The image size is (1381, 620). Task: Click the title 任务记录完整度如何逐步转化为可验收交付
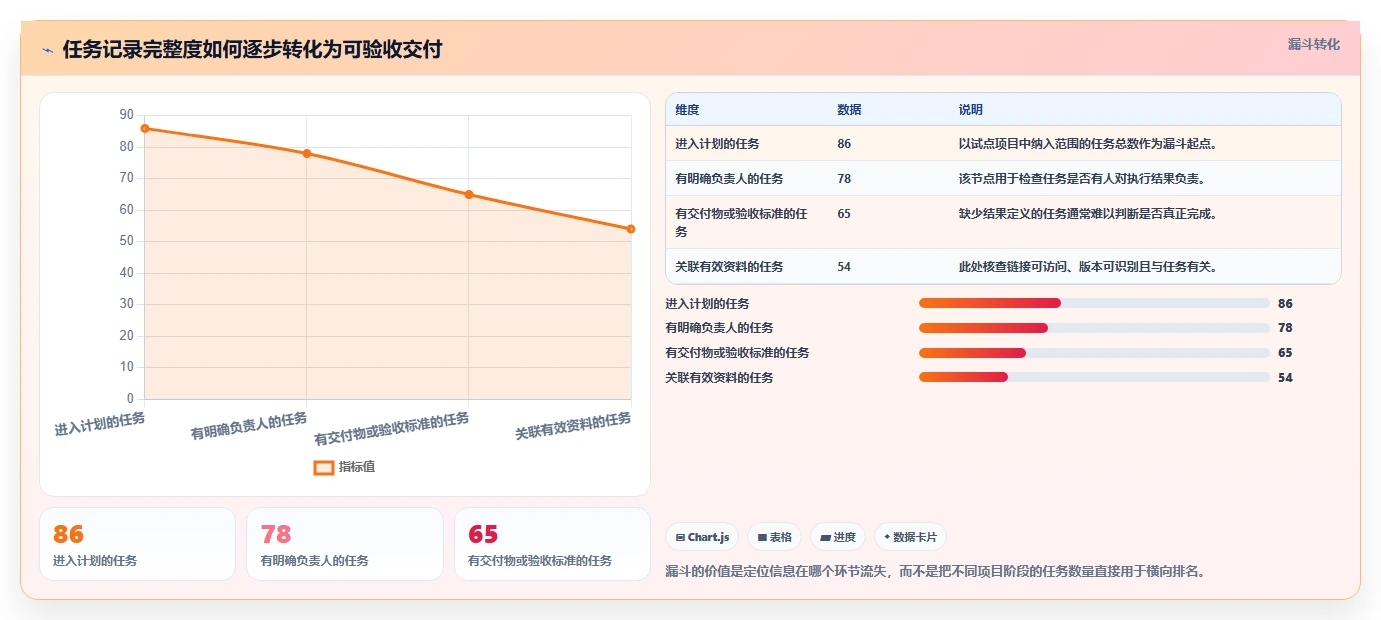pyautogui.click(x=252, y=50)
